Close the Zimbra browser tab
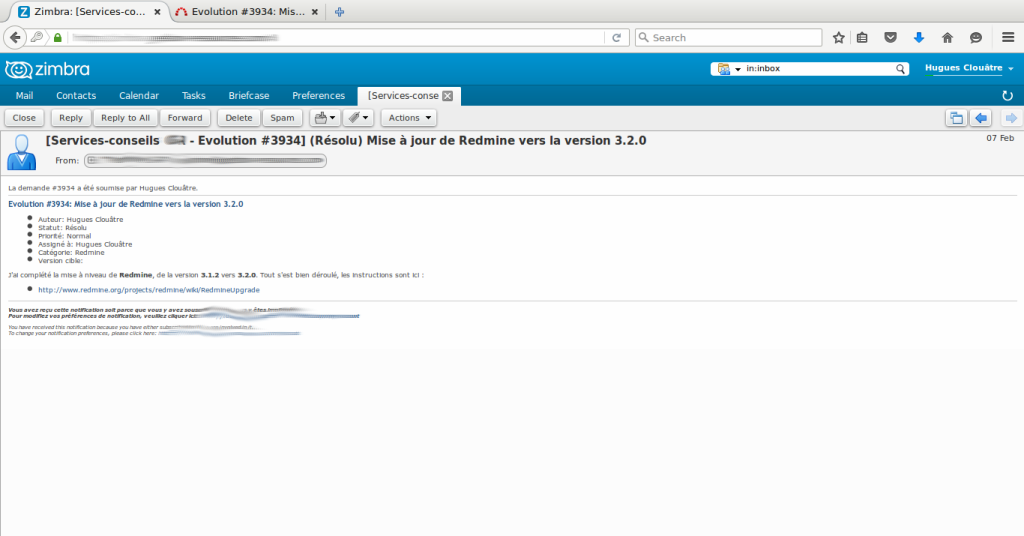The height and width of the screenshot is (536, 1024). (157, 12)
